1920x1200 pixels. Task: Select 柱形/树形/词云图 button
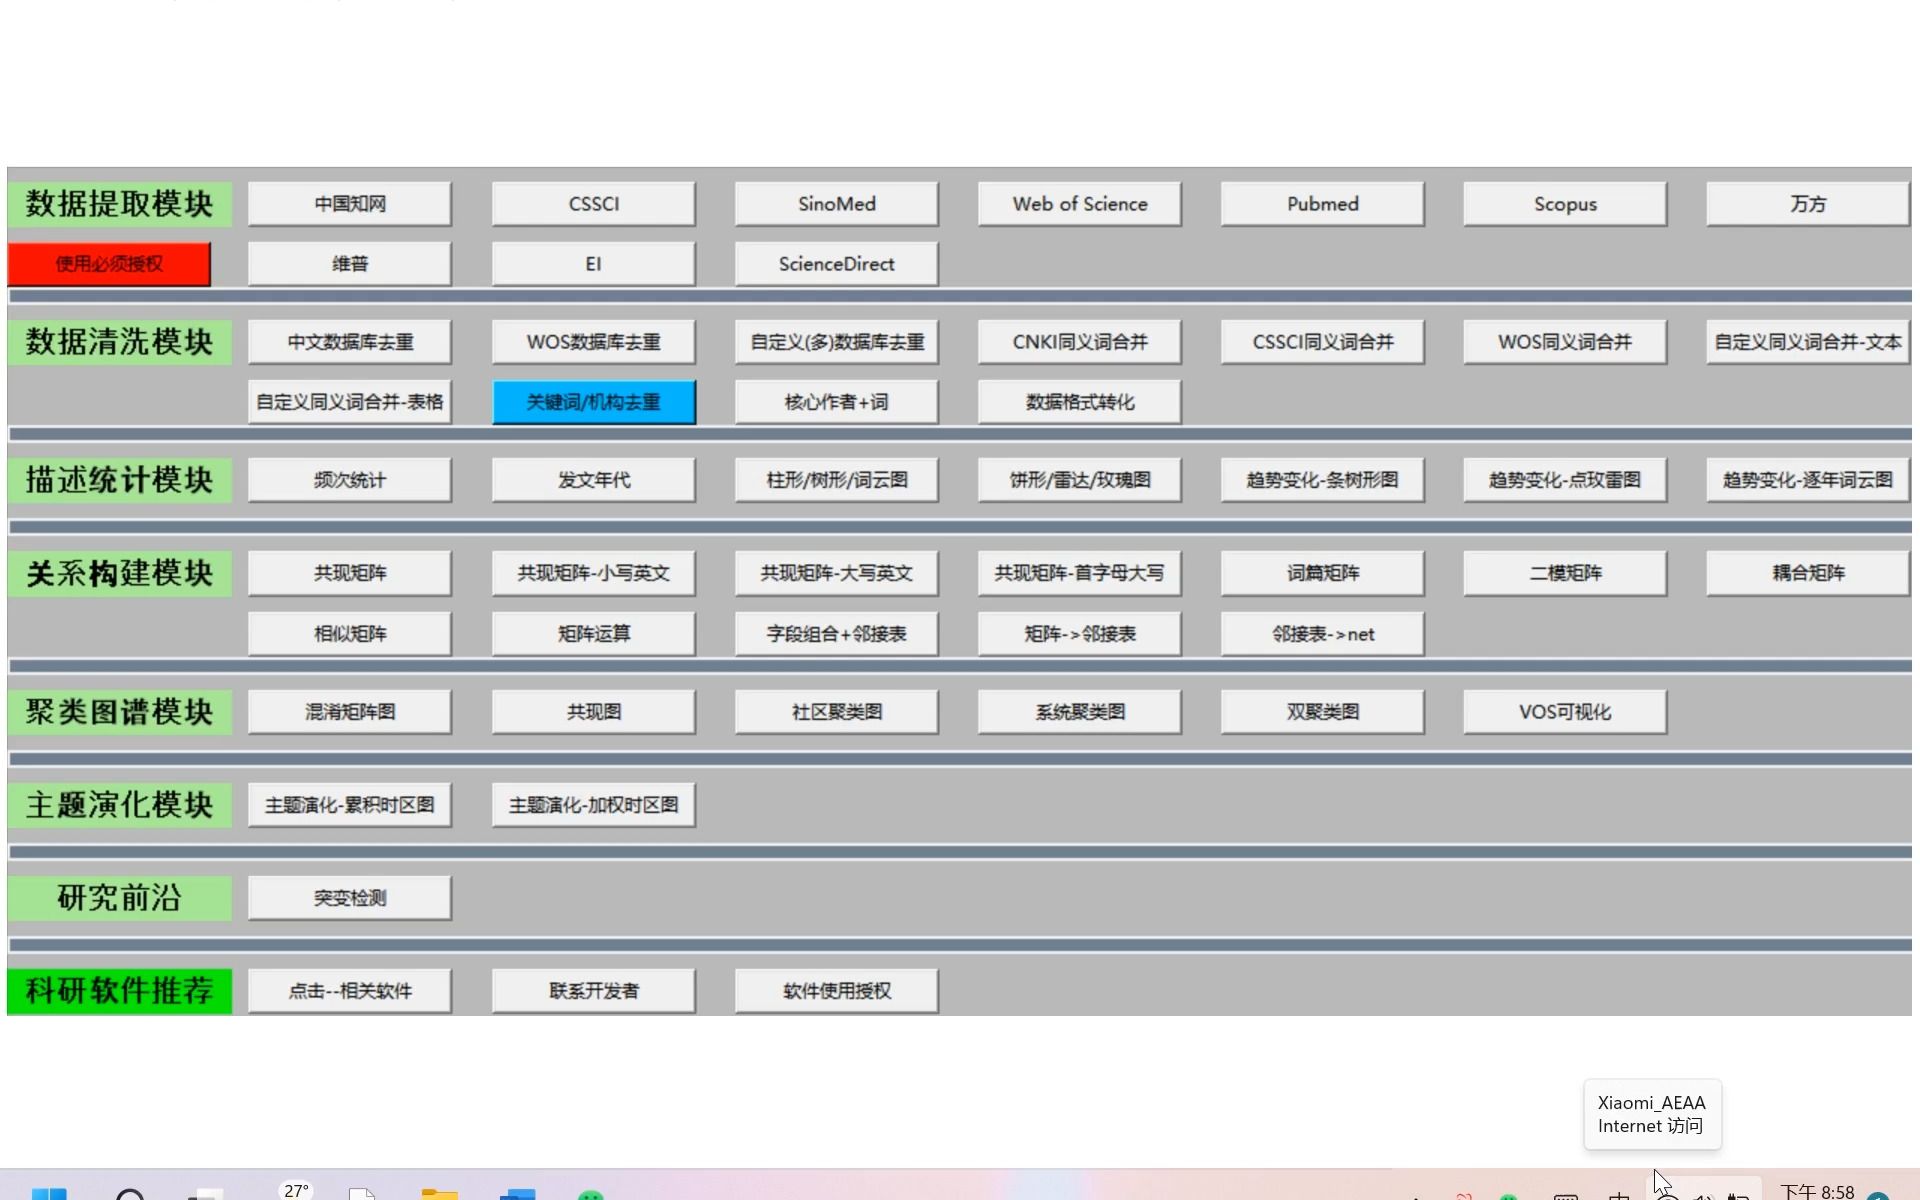click(837, 480)
